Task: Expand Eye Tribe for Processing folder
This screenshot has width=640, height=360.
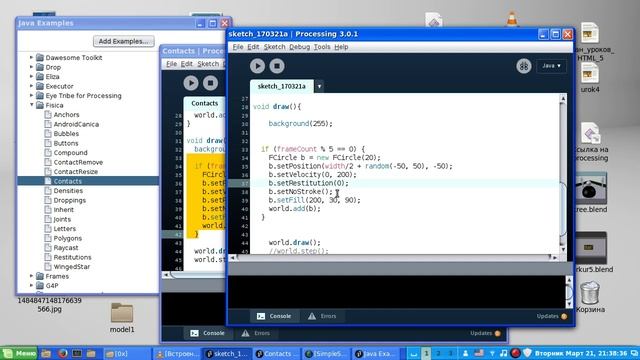Action: click(32, 96)
